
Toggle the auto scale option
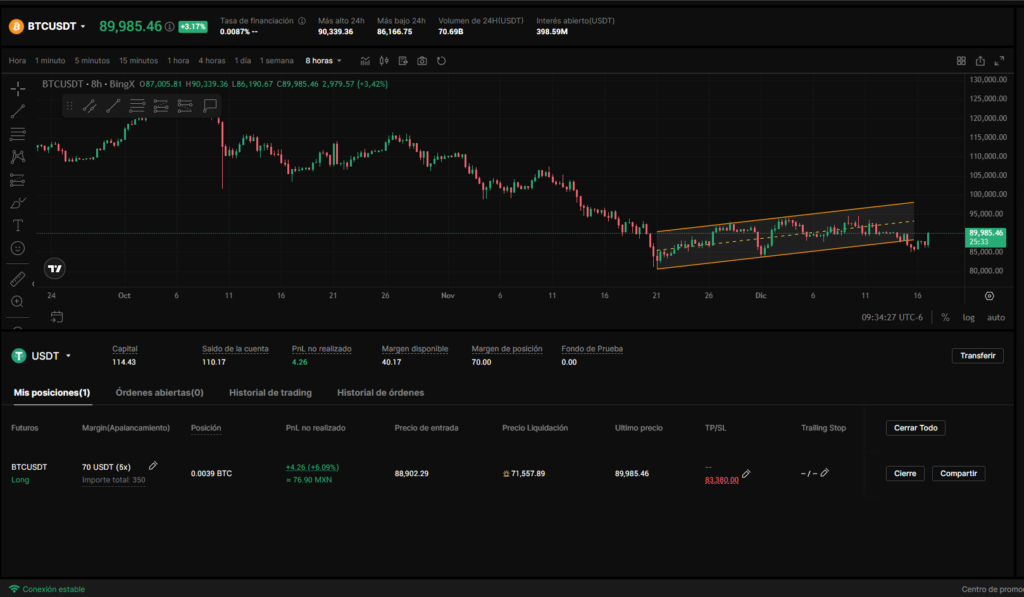996,317
